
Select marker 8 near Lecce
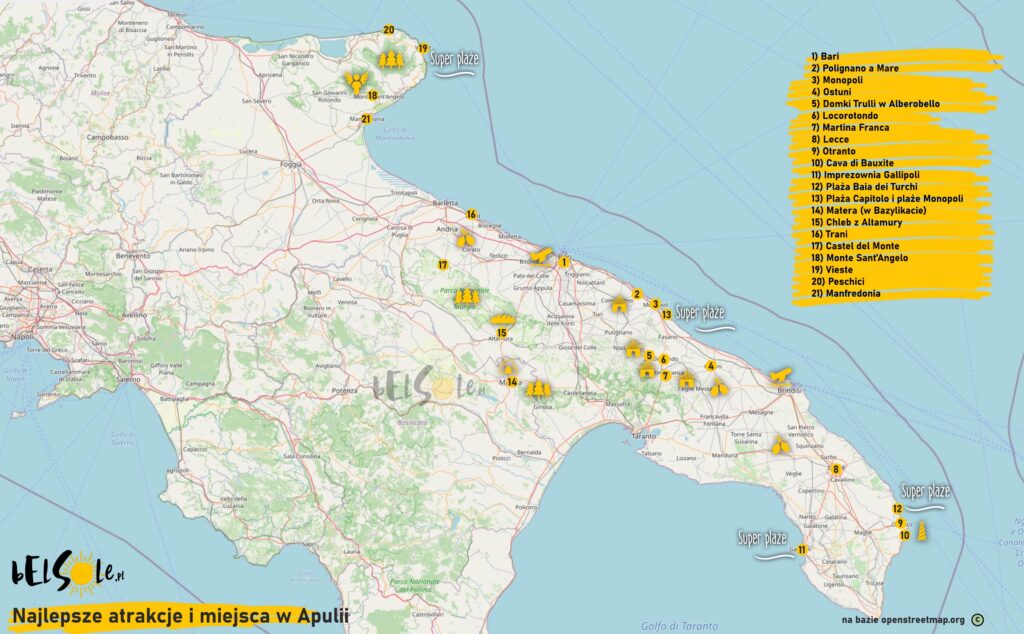tap(836, 468)
